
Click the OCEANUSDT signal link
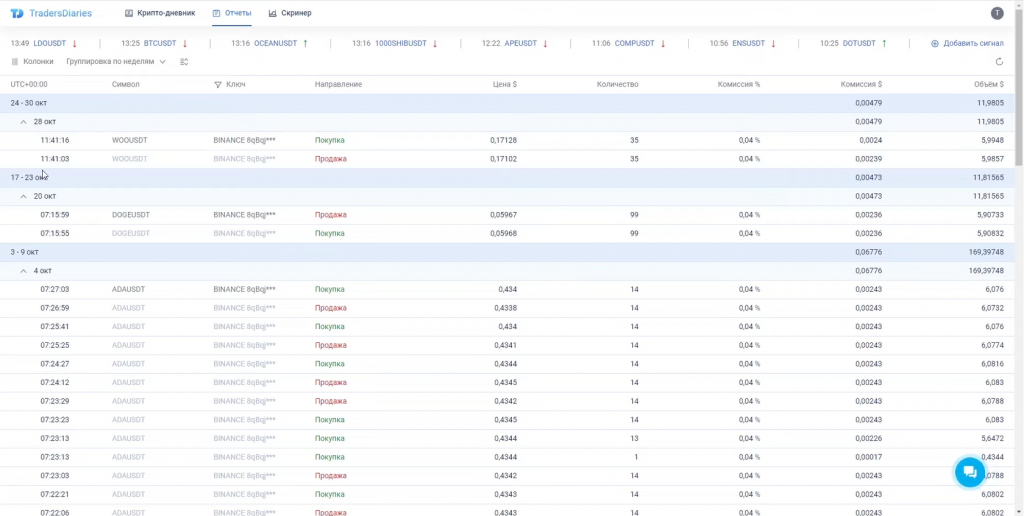[x=275, y=44]
